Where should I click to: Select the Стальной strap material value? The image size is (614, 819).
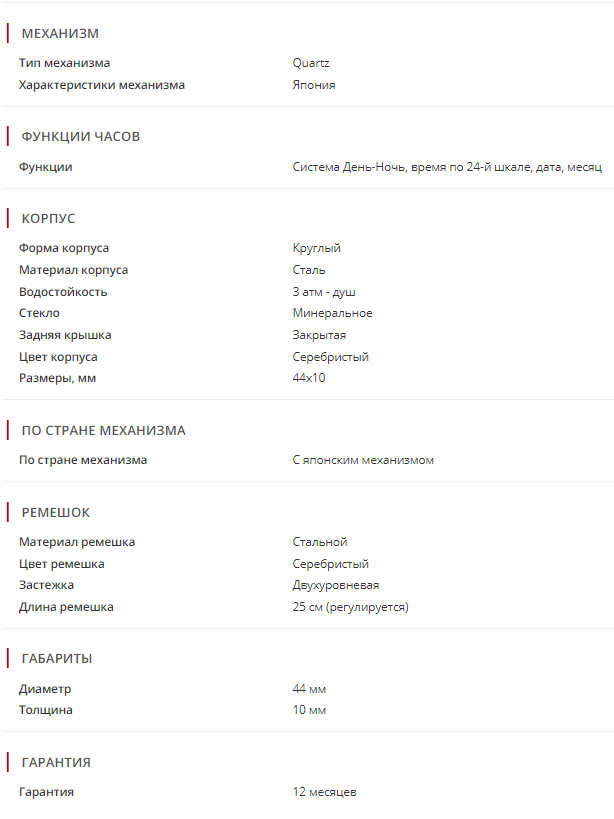pos(320,542)
